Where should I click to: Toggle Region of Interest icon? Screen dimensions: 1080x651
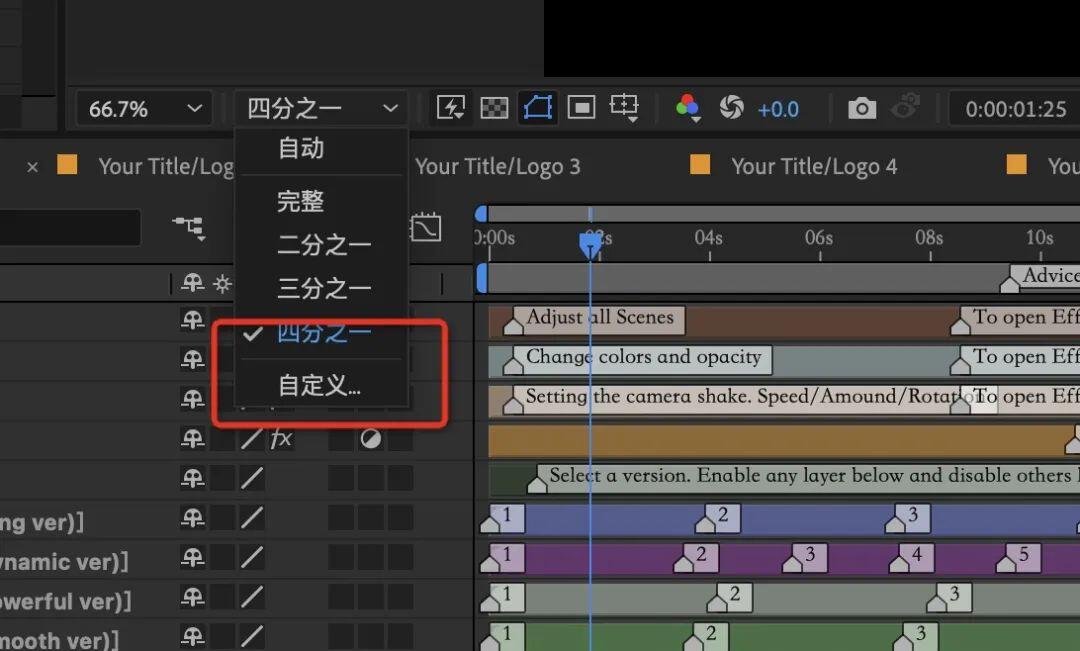581,107
